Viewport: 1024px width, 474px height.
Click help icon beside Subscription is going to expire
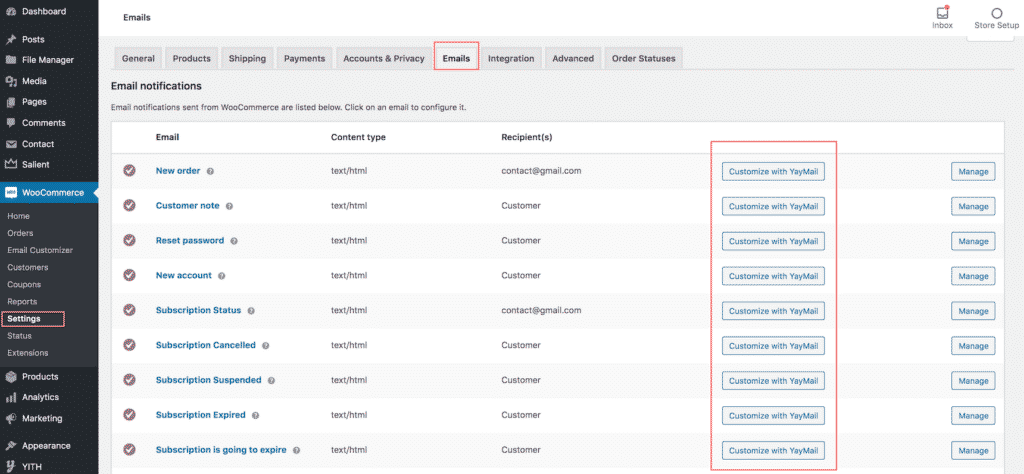pos(296,450)
